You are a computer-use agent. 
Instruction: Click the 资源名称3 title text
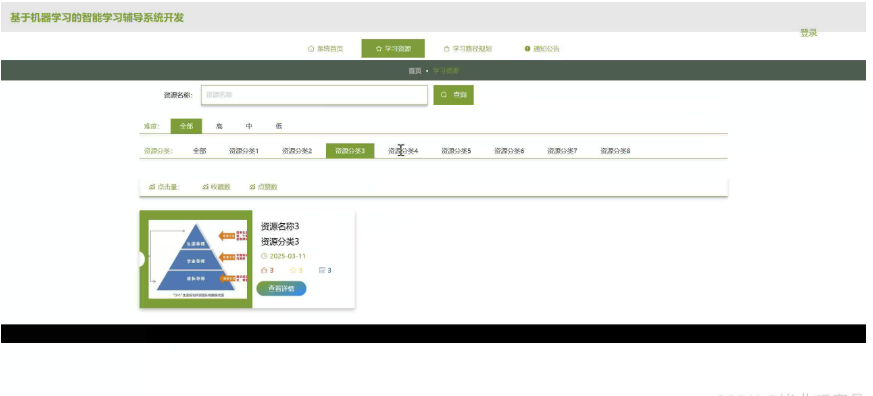(x=280, y=226)
